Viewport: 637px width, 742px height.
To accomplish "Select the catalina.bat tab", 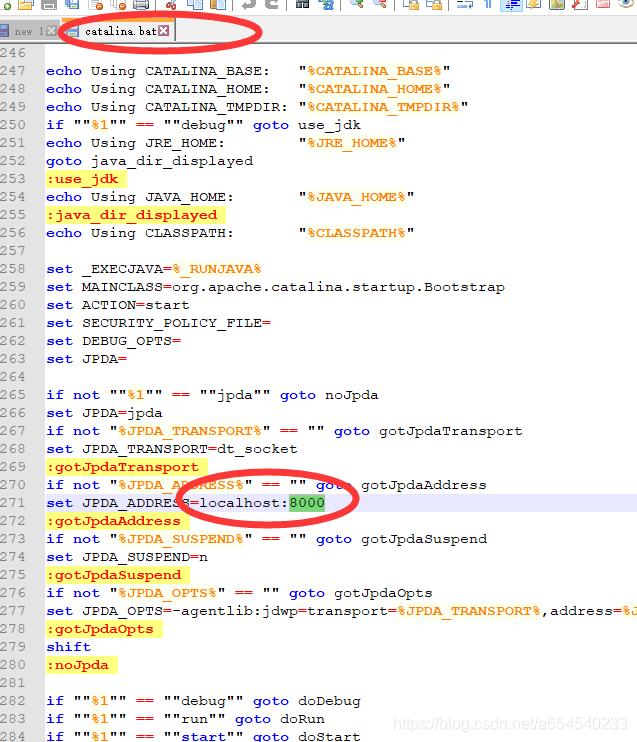I will 120,31.
